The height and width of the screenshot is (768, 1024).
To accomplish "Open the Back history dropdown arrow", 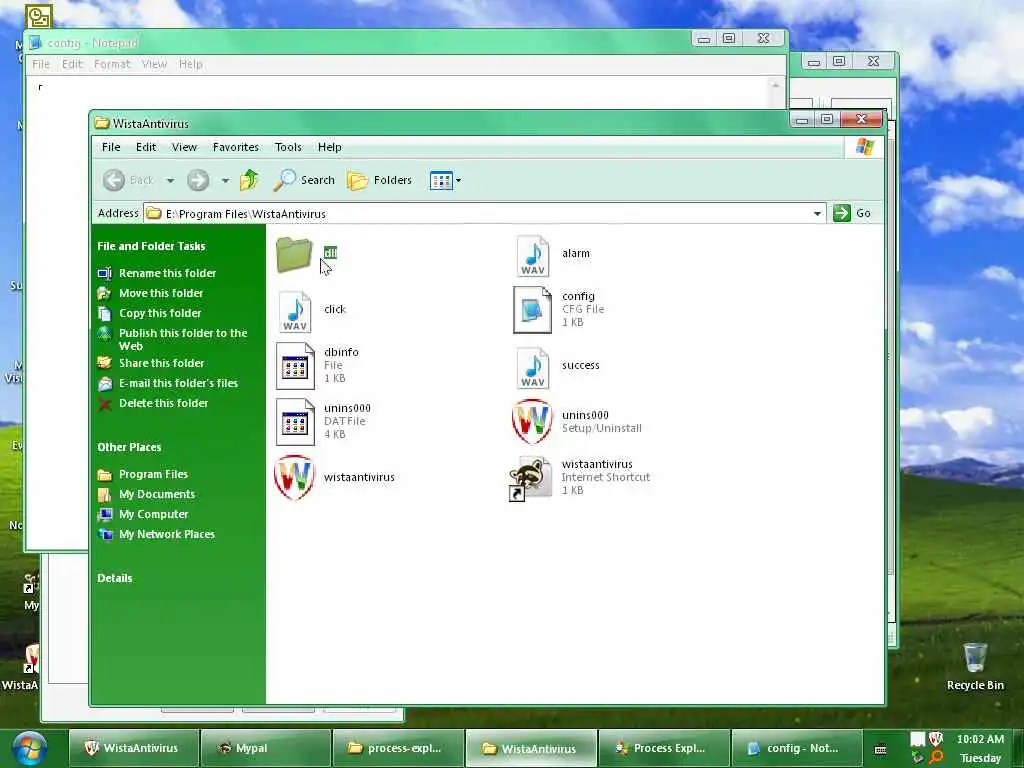I will [170, 180].
